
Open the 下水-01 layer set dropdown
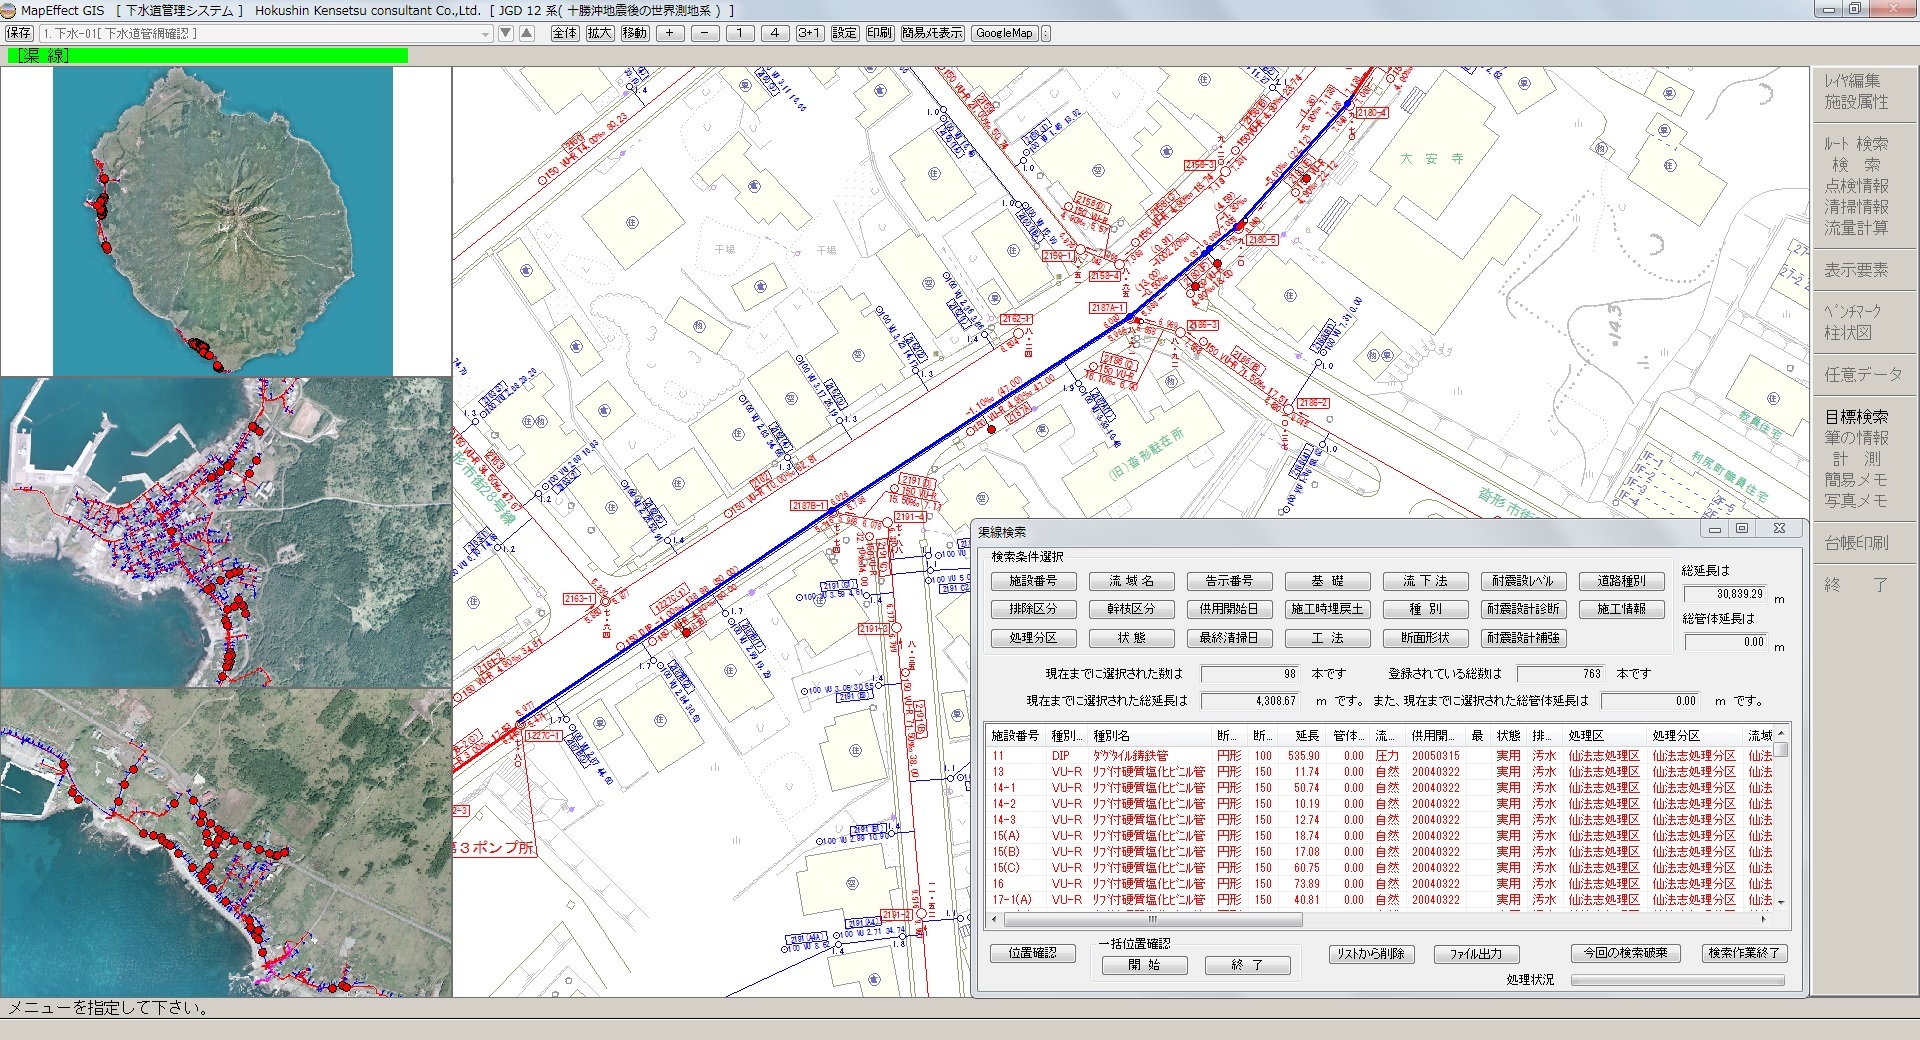[x=486, y=34]
